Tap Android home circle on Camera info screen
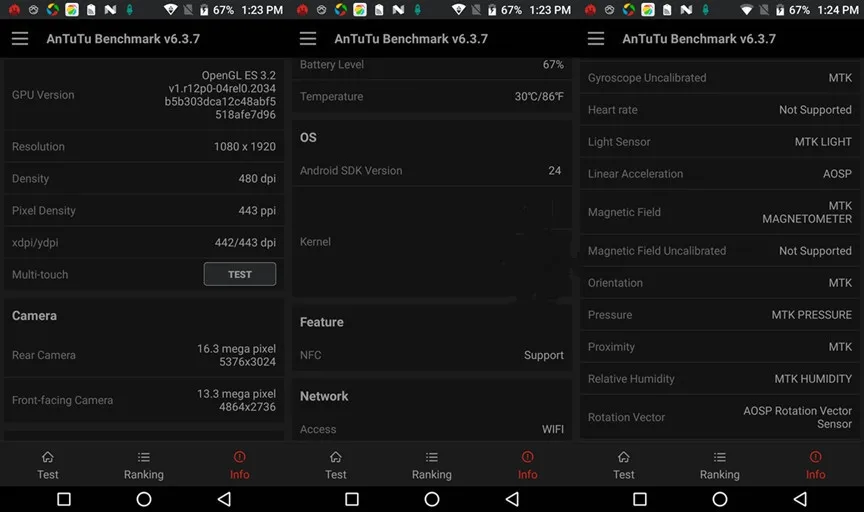864x512 pixels. [144, 499]
